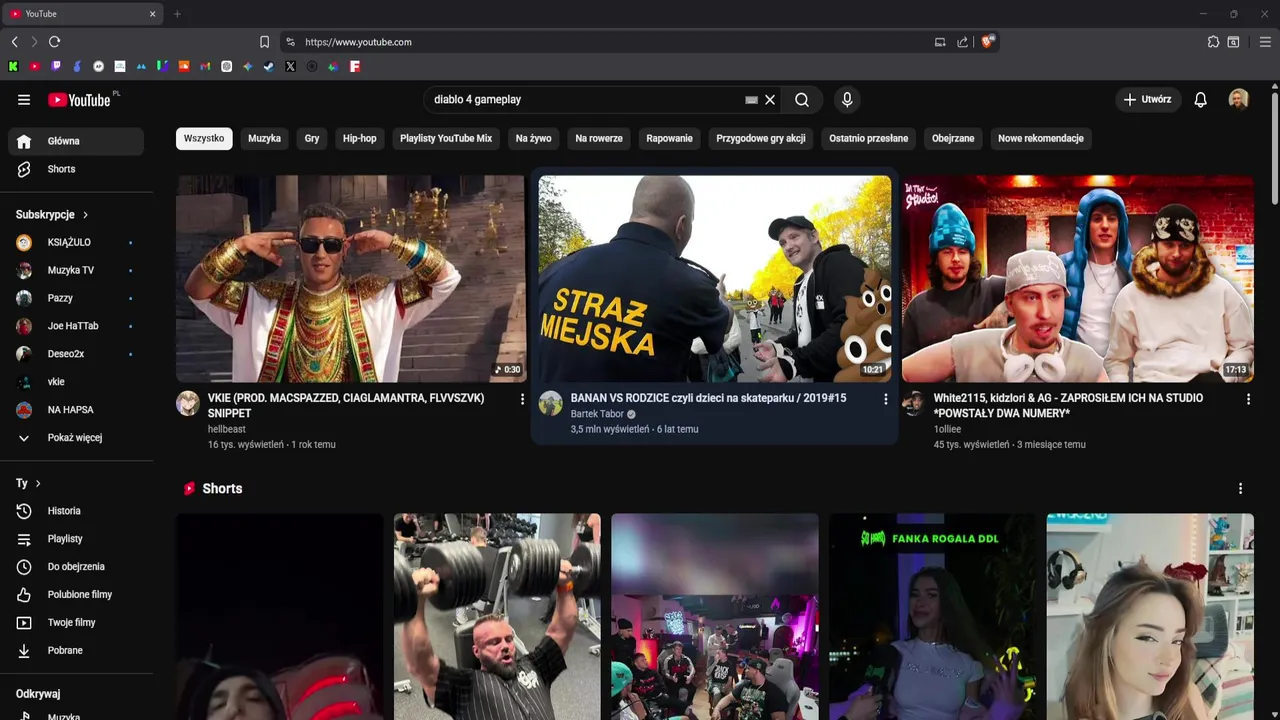
Task: Expand Pokaż więcej subscriptions
Action: click(76, 438)
